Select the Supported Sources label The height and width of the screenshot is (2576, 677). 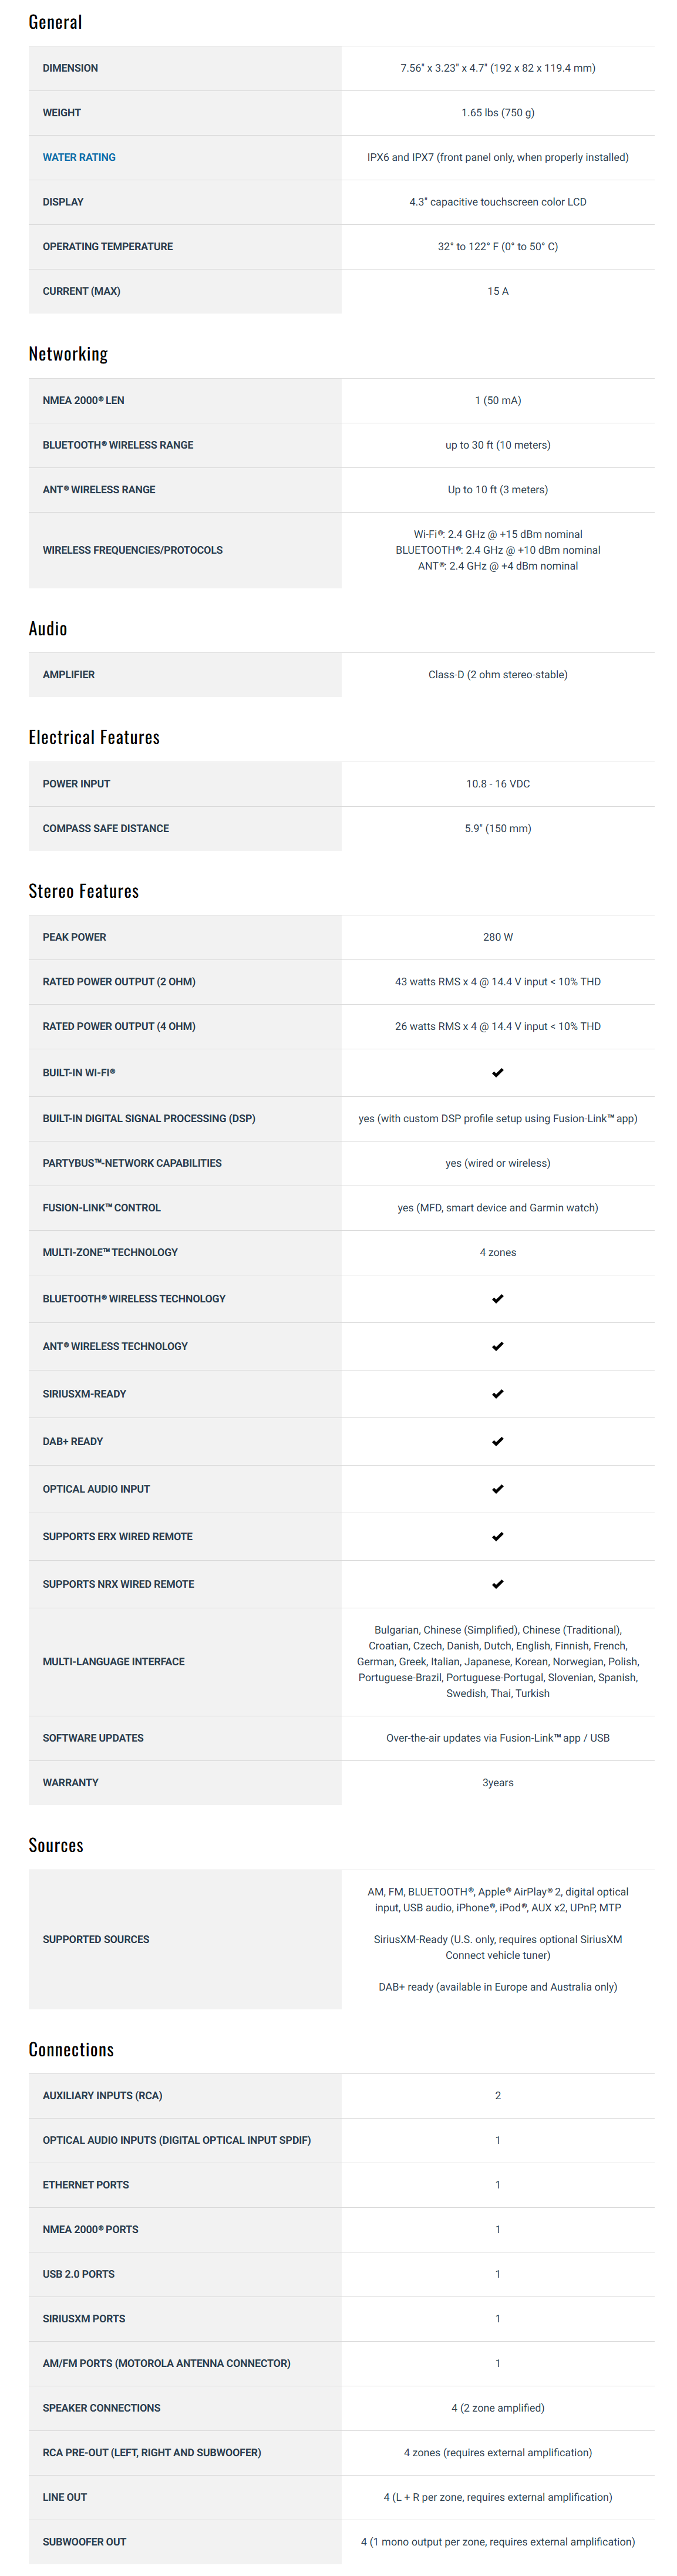pyautogui.click(x=96, y=1939)
